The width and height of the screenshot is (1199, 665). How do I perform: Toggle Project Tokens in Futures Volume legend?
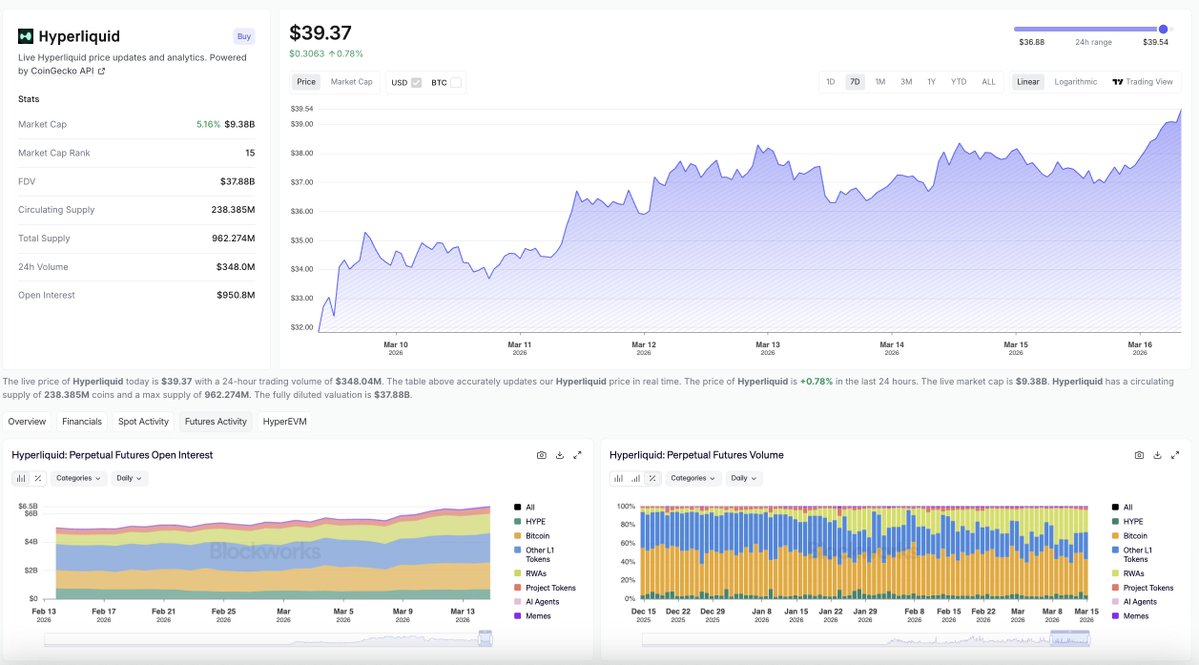pyautogui.click(x=1142, y=588)
